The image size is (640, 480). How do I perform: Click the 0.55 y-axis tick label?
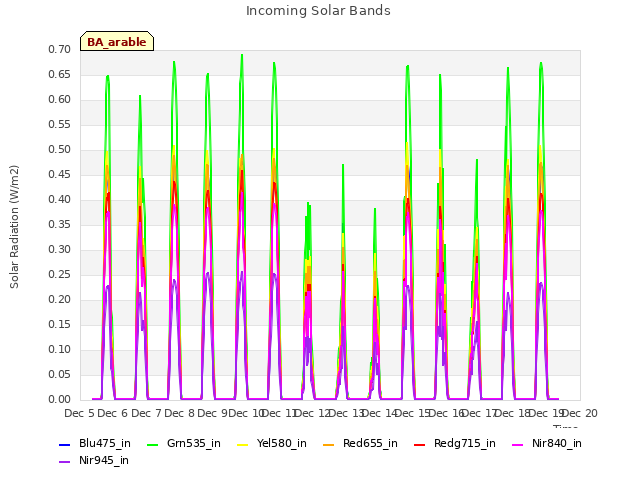(60, 124)
